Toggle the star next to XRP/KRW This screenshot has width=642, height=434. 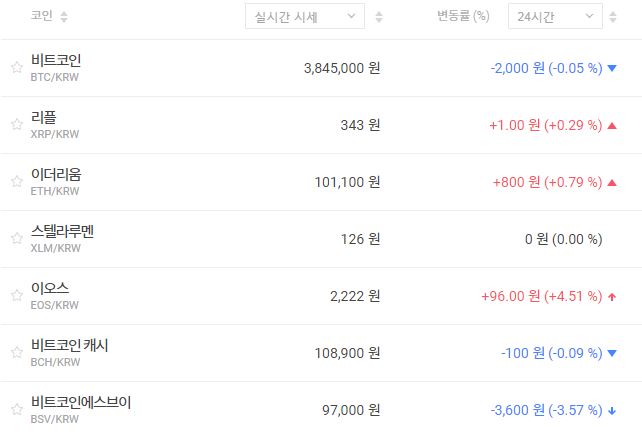(16, 125)
